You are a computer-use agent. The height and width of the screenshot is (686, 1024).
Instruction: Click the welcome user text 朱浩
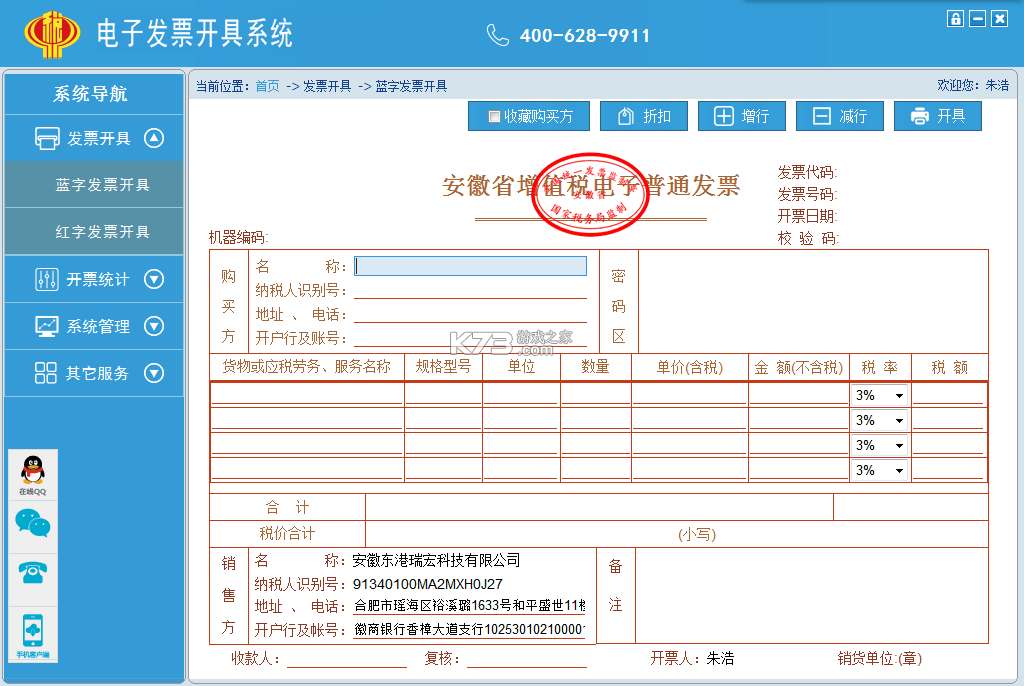coord(997,86)
